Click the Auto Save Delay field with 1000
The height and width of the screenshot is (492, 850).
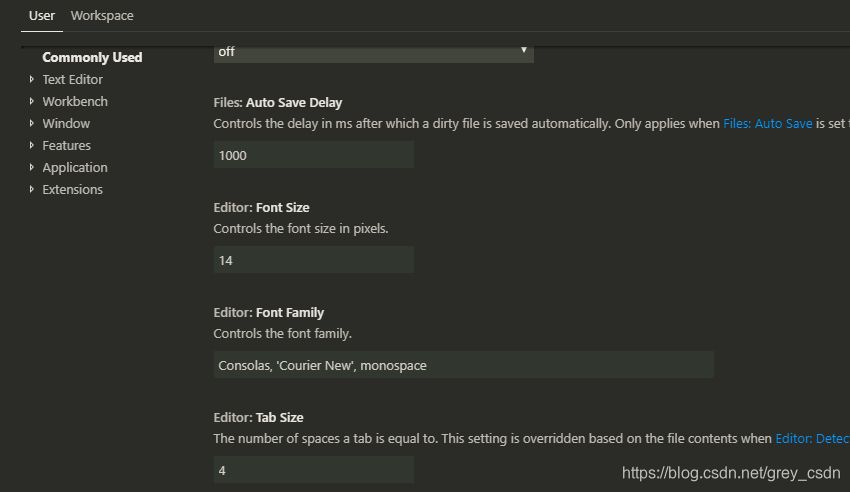[313, 155]
